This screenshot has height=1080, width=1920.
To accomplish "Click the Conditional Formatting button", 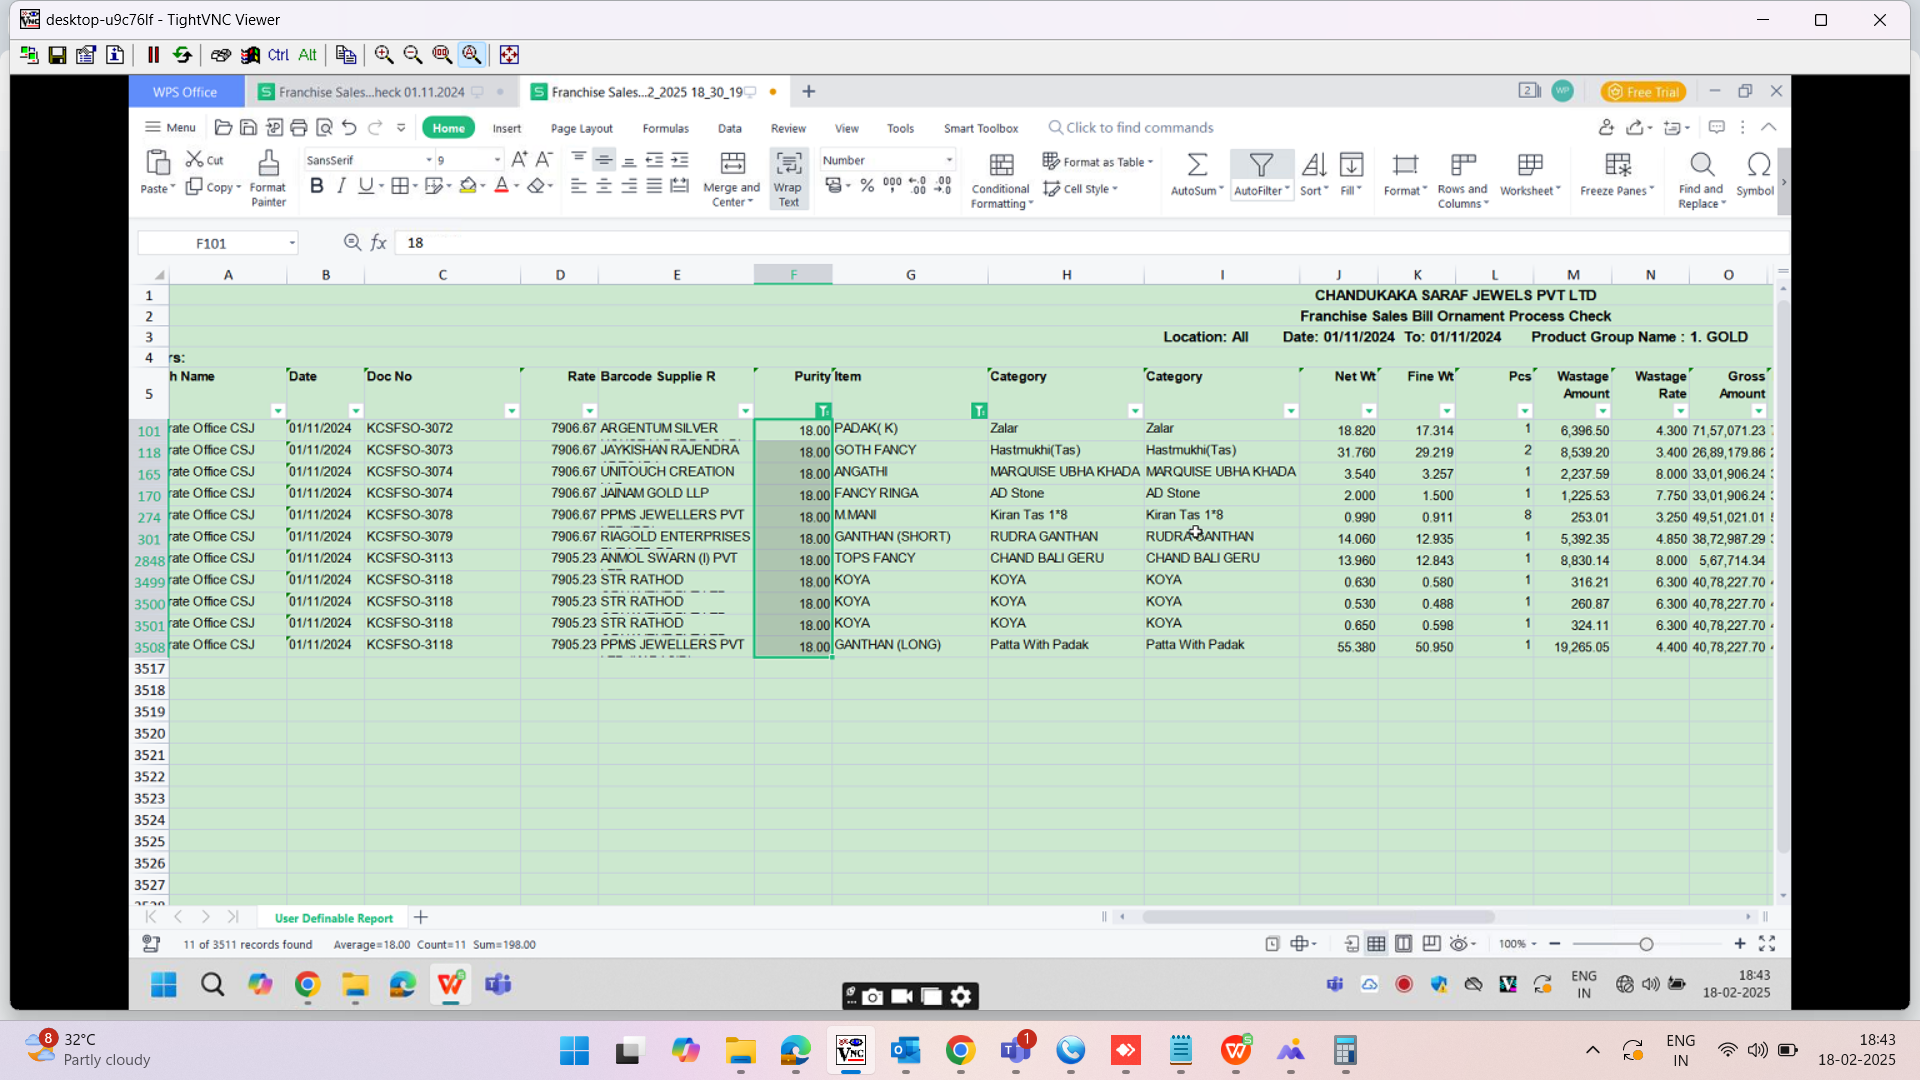I will (1001, 181).
